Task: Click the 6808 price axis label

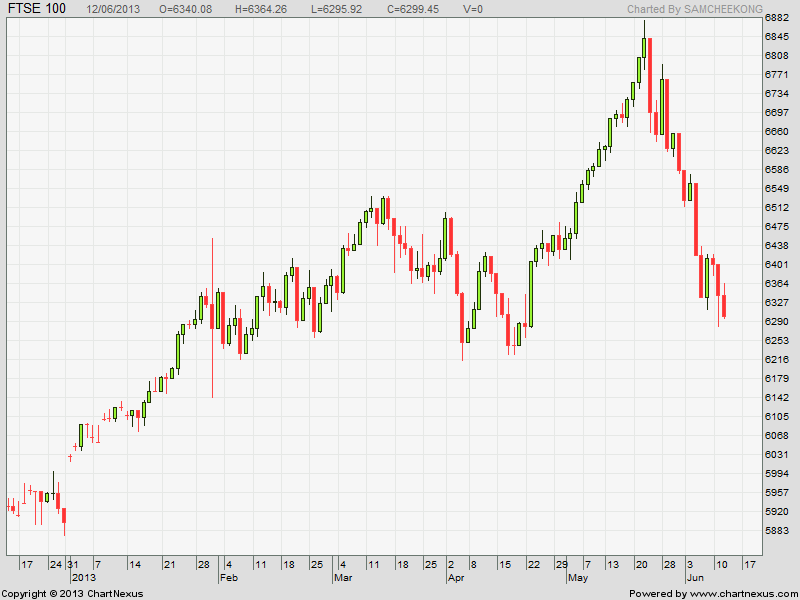Action: 777,56
